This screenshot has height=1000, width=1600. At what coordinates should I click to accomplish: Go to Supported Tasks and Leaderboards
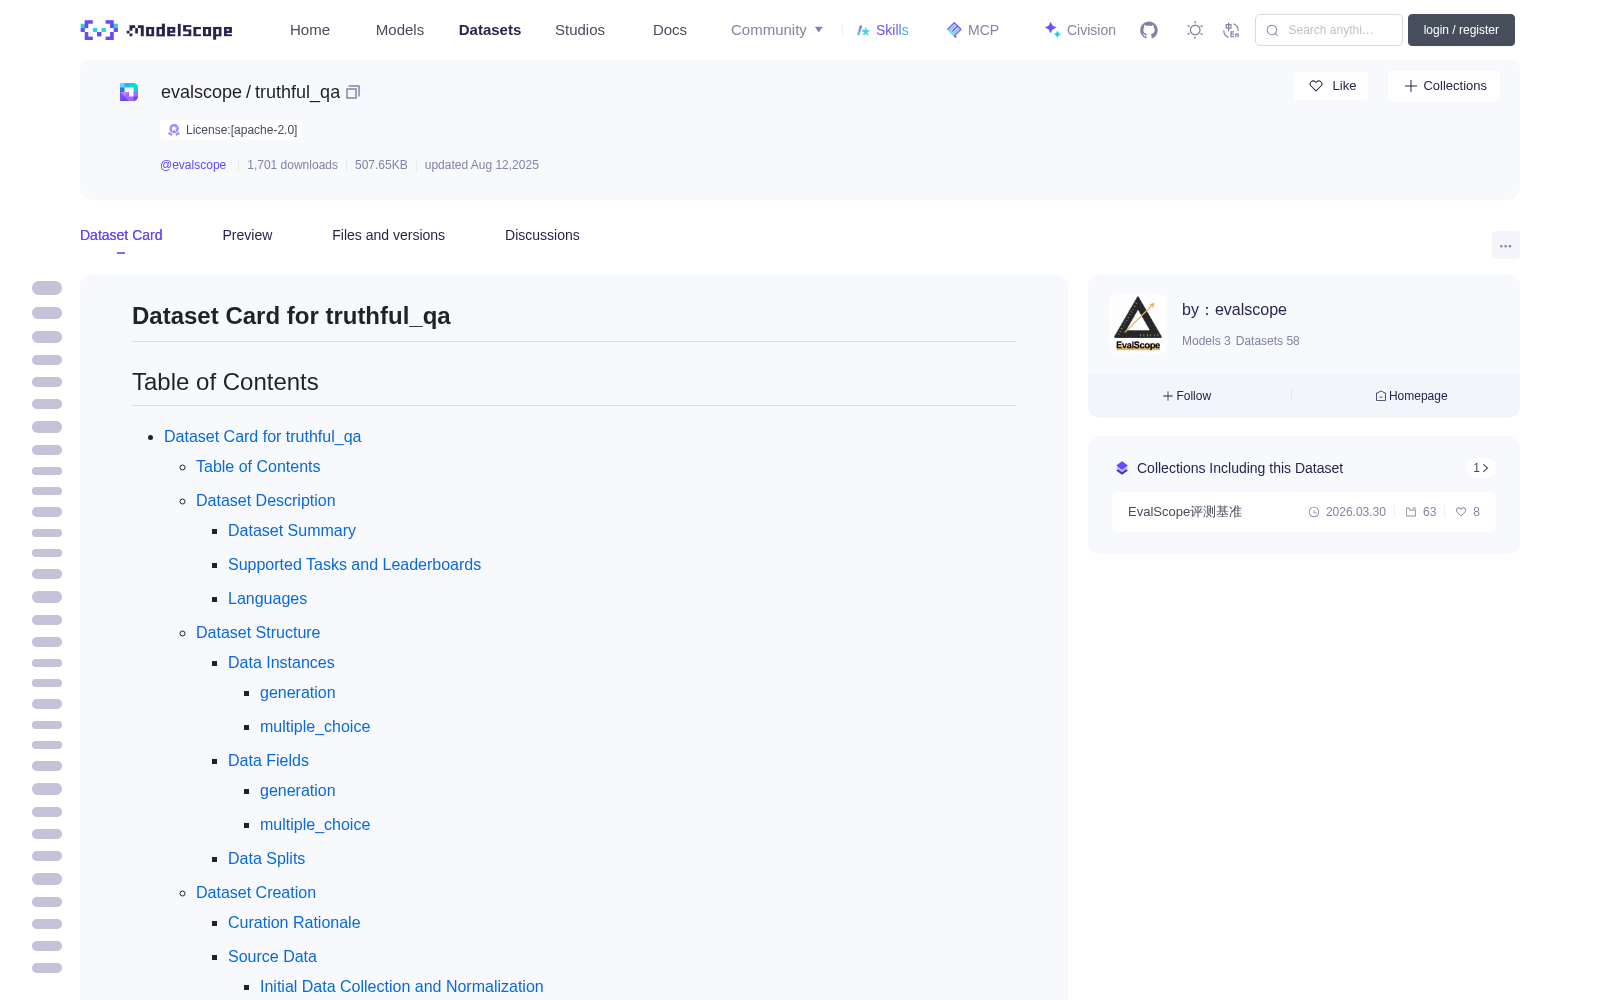[354, 565]
